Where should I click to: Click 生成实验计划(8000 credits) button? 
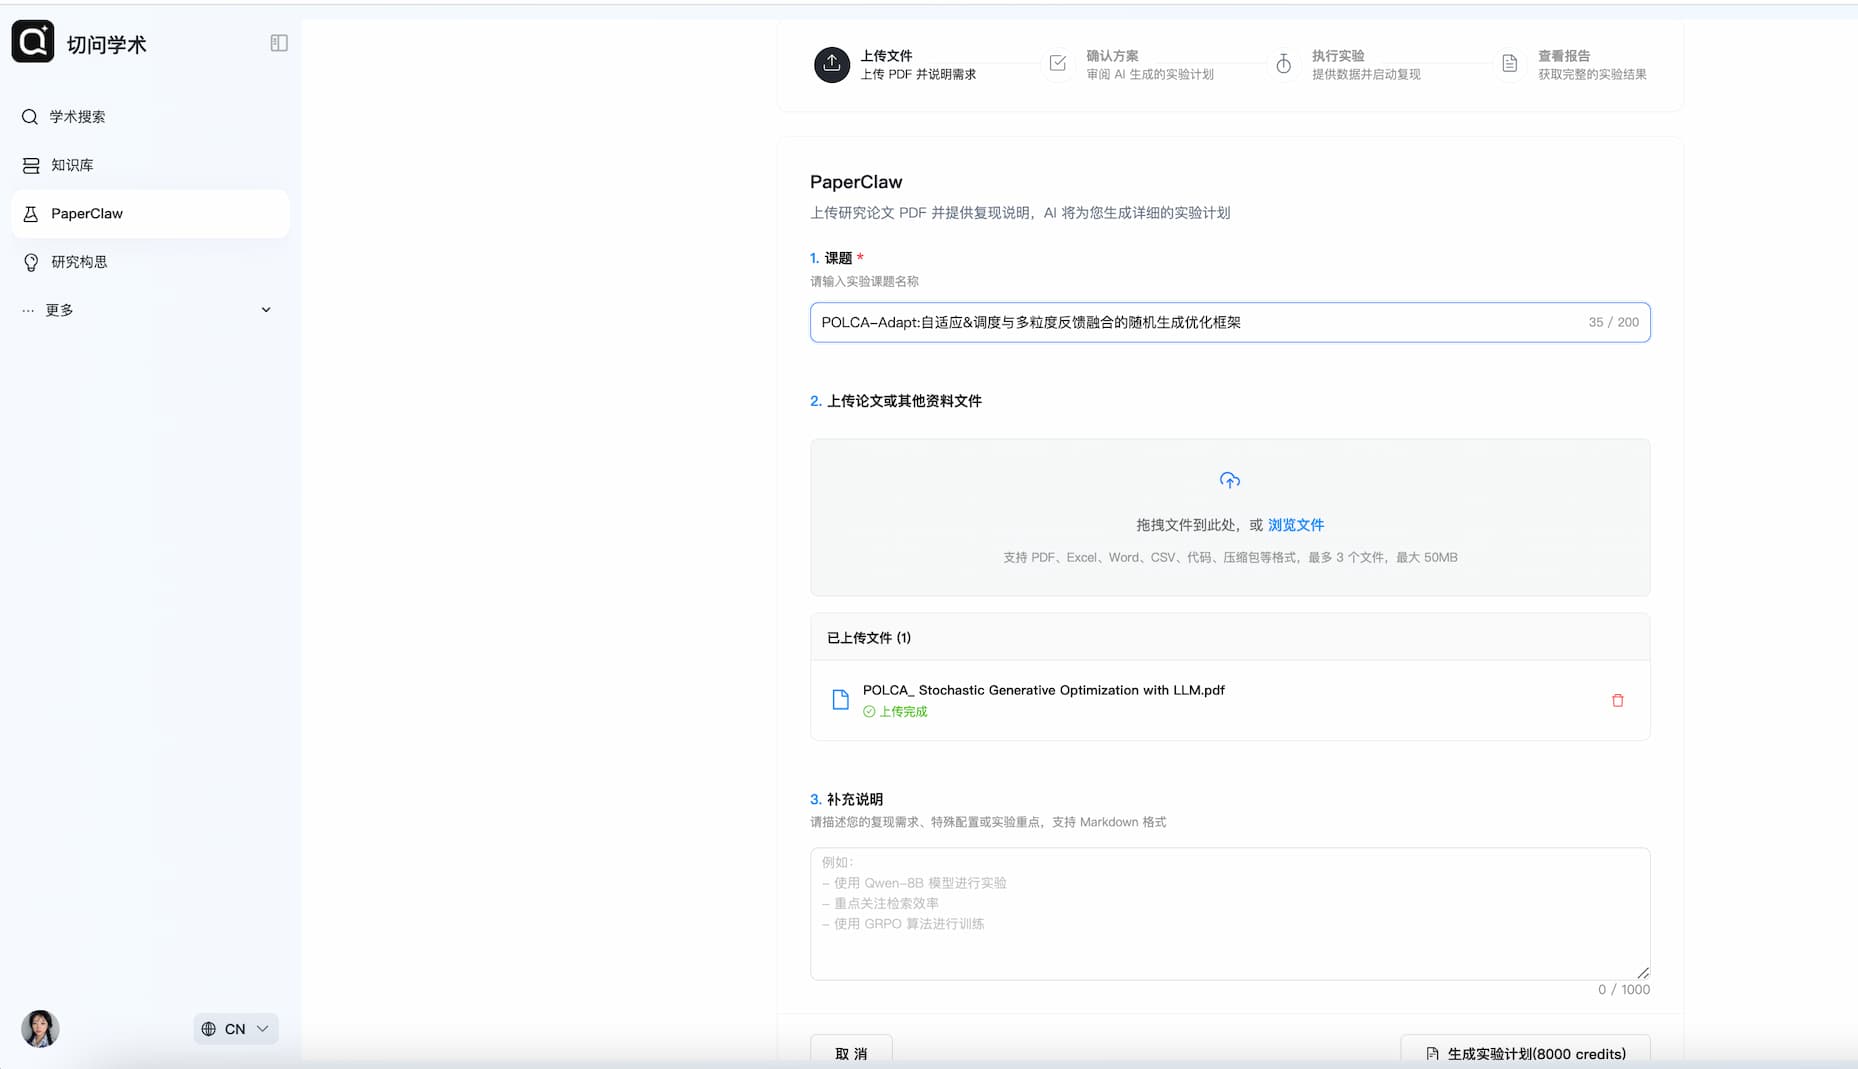1524,1053
